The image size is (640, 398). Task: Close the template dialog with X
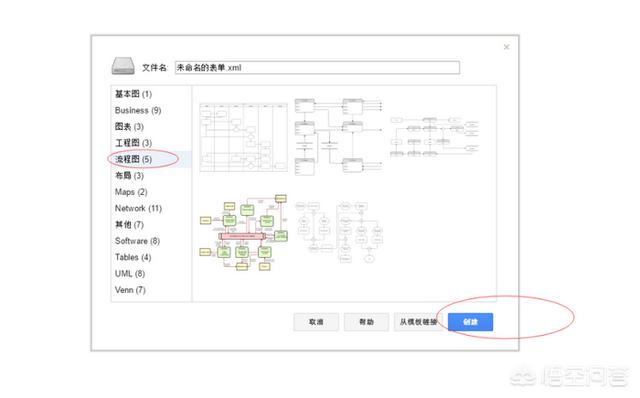pos(506,47)
